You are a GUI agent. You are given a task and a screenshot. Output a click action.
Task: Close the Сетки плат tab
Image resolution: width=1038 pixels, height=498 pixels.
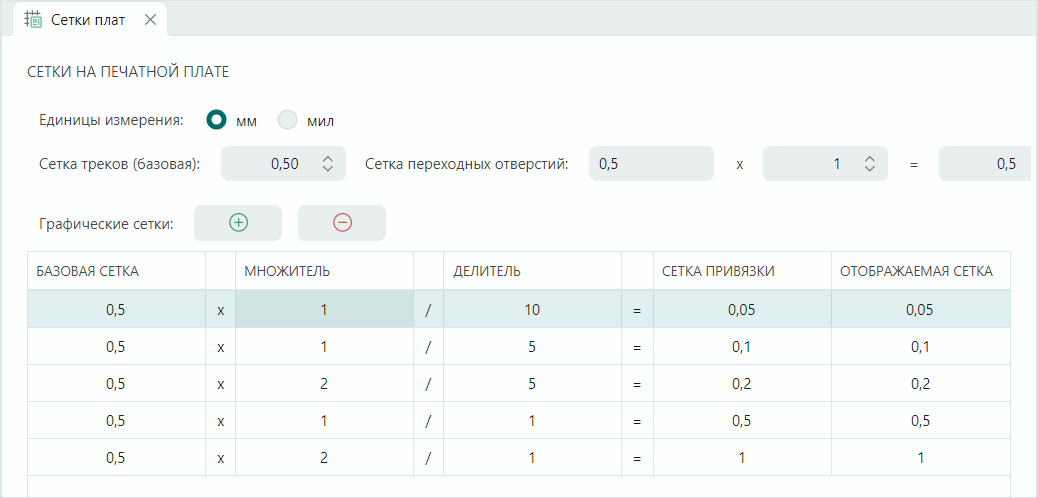(150, 19)
